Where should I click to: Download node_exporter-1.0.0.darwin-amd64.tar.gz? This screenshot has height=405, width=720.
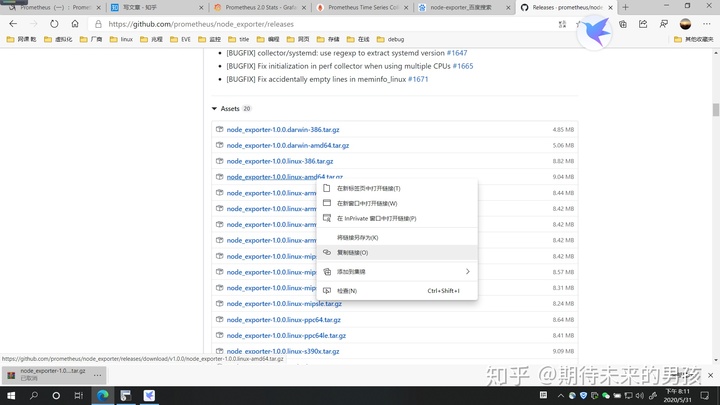[288, 145]
